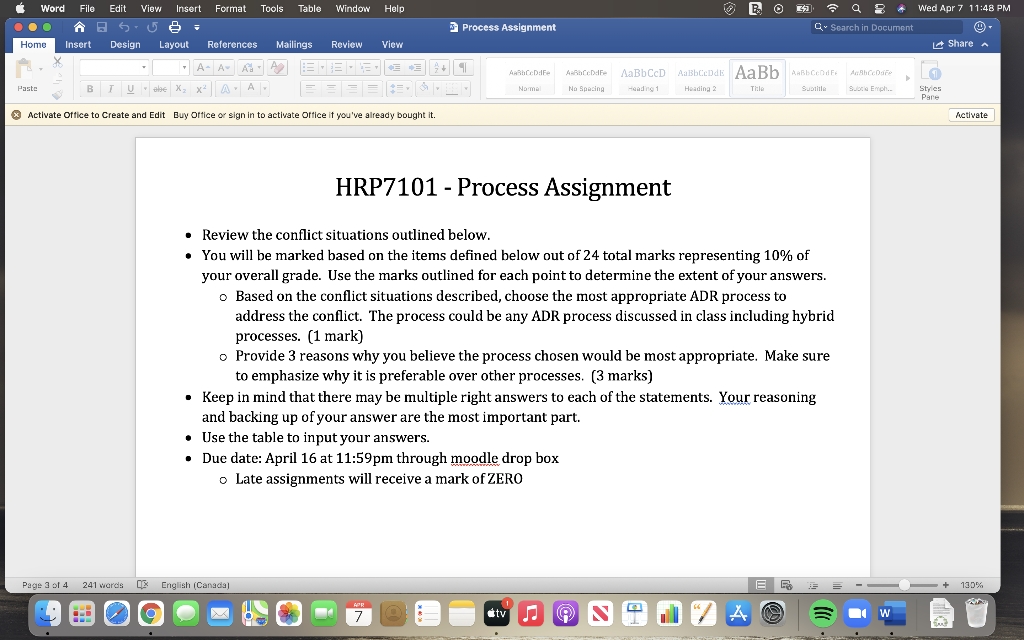Click the Format Painter icon

(58, 93)
